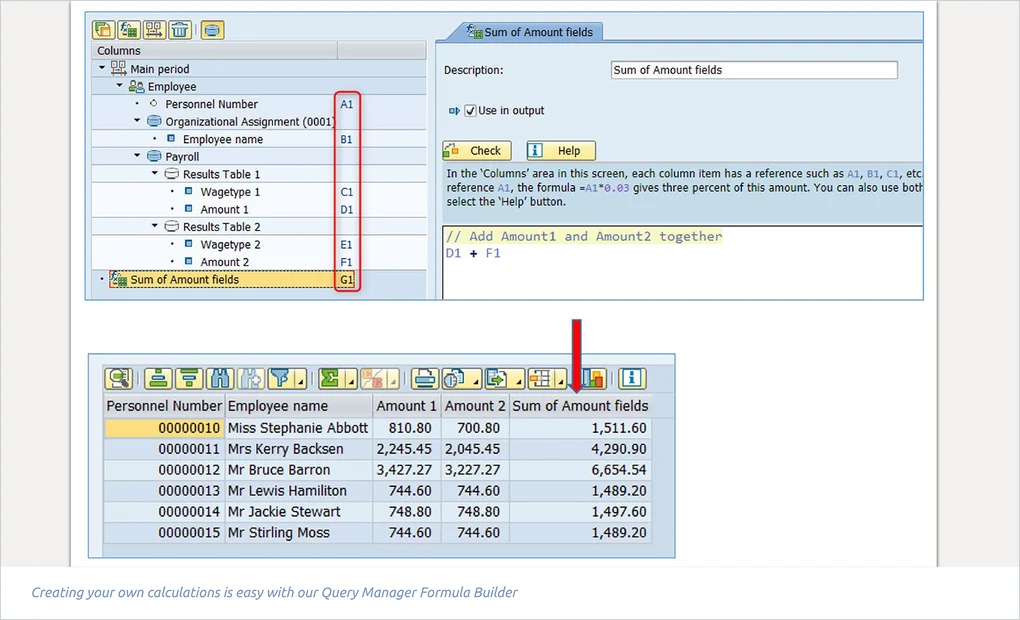Collapse the Main period tree node
The image size is (1020, 620).
click(102, 69)
